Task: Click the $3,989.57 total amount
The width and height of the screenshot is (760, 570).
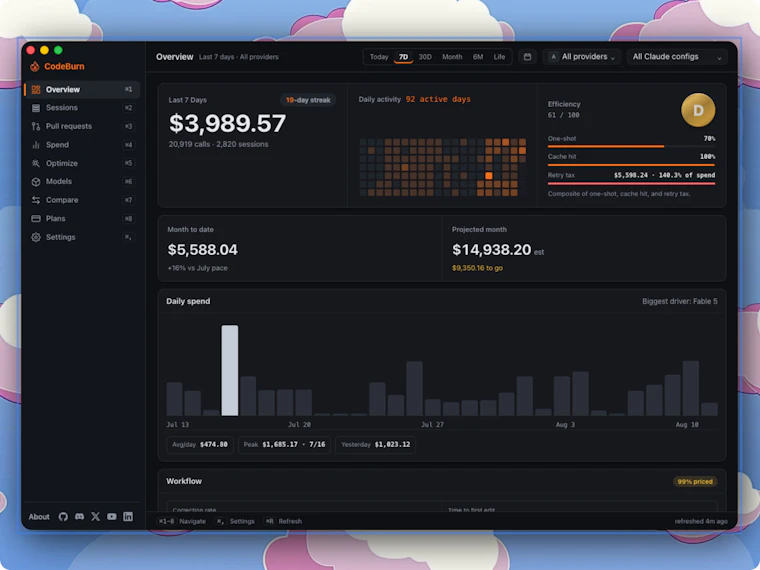Action: (227, 123)
